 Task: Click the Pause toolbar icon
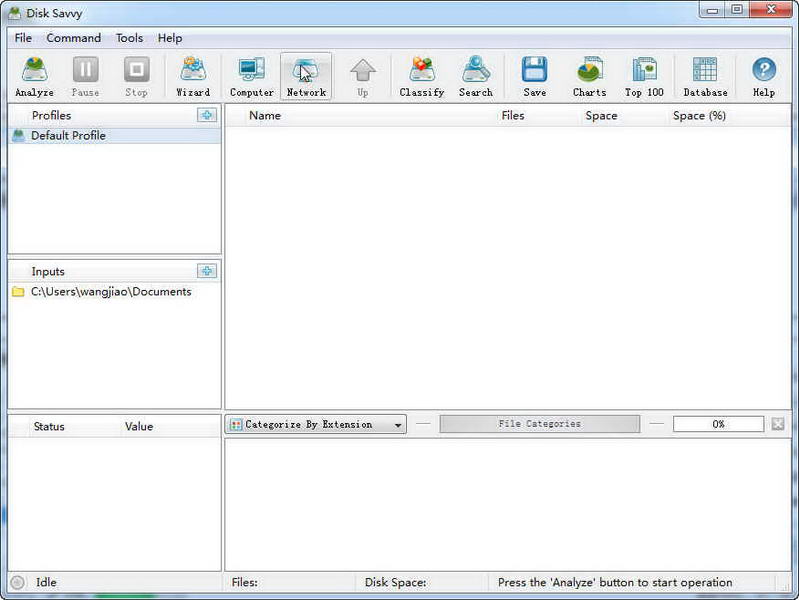[x=86, y=76]
